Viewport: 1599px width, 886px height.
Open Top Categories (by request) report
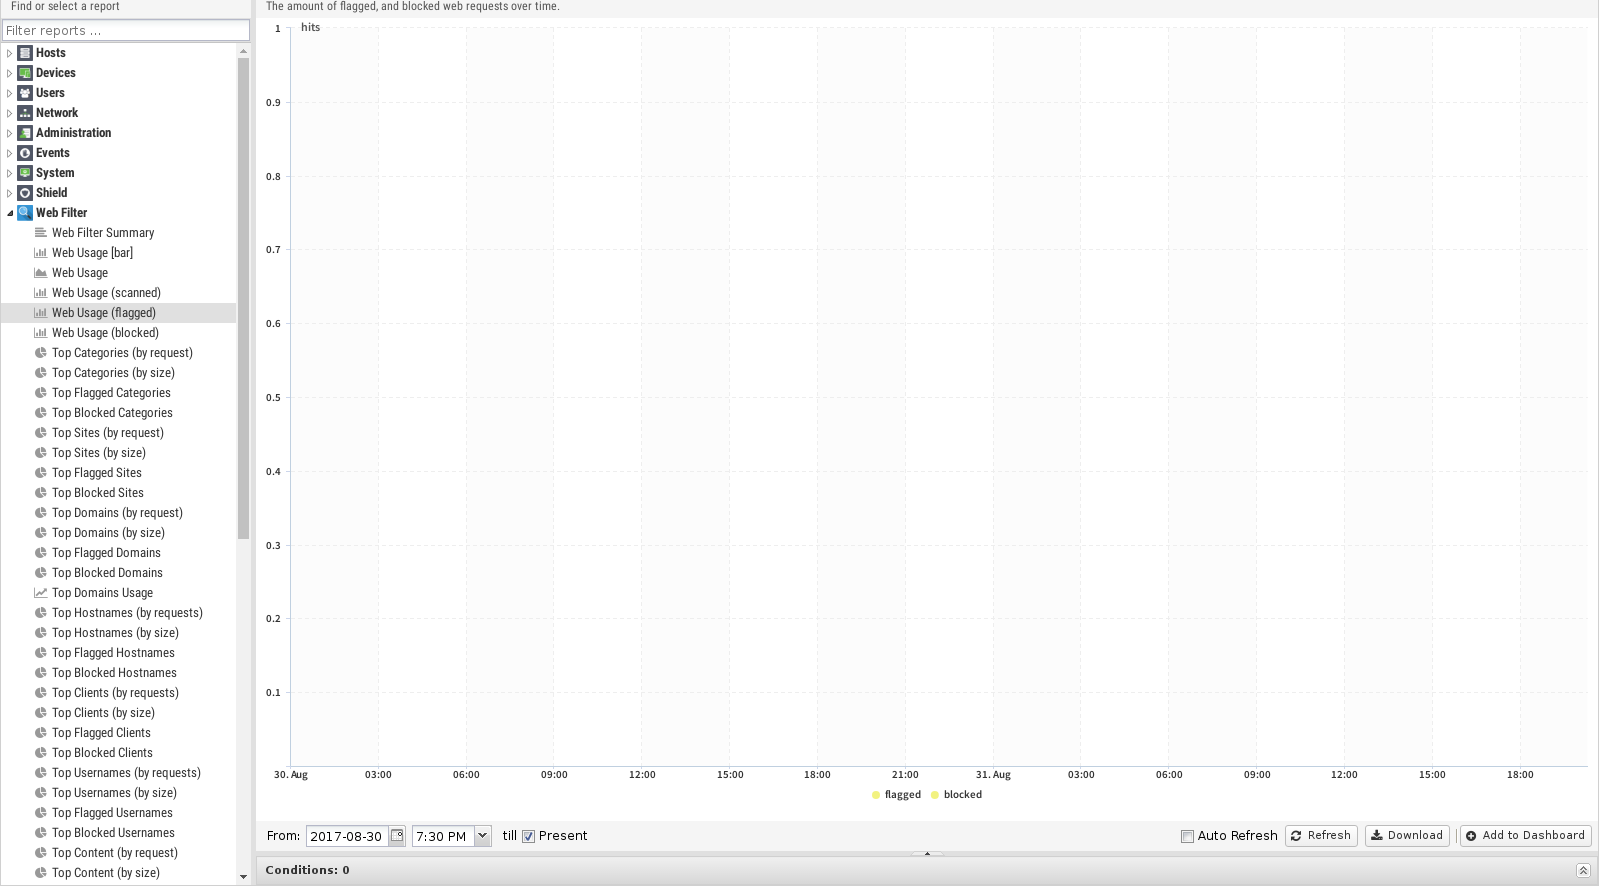click(x=122, y=353)
